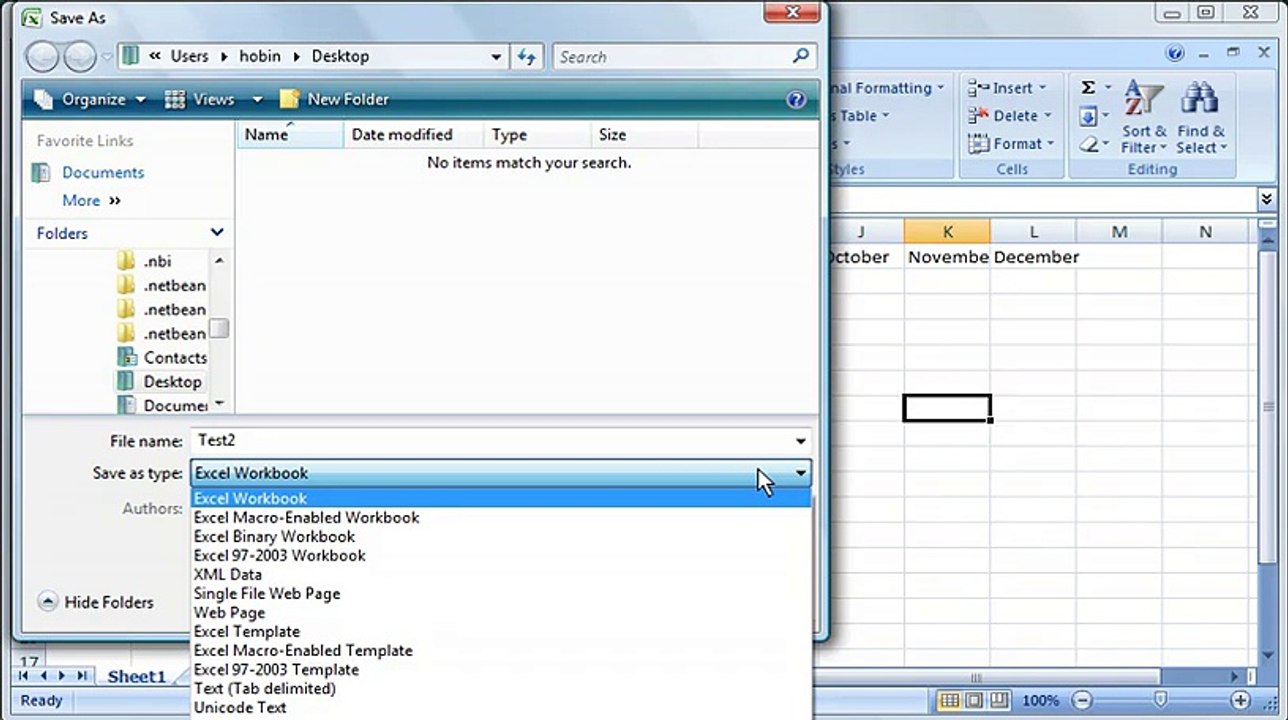Click the Documents favorite link
The image size is (1288, 720).
(103, 172)
